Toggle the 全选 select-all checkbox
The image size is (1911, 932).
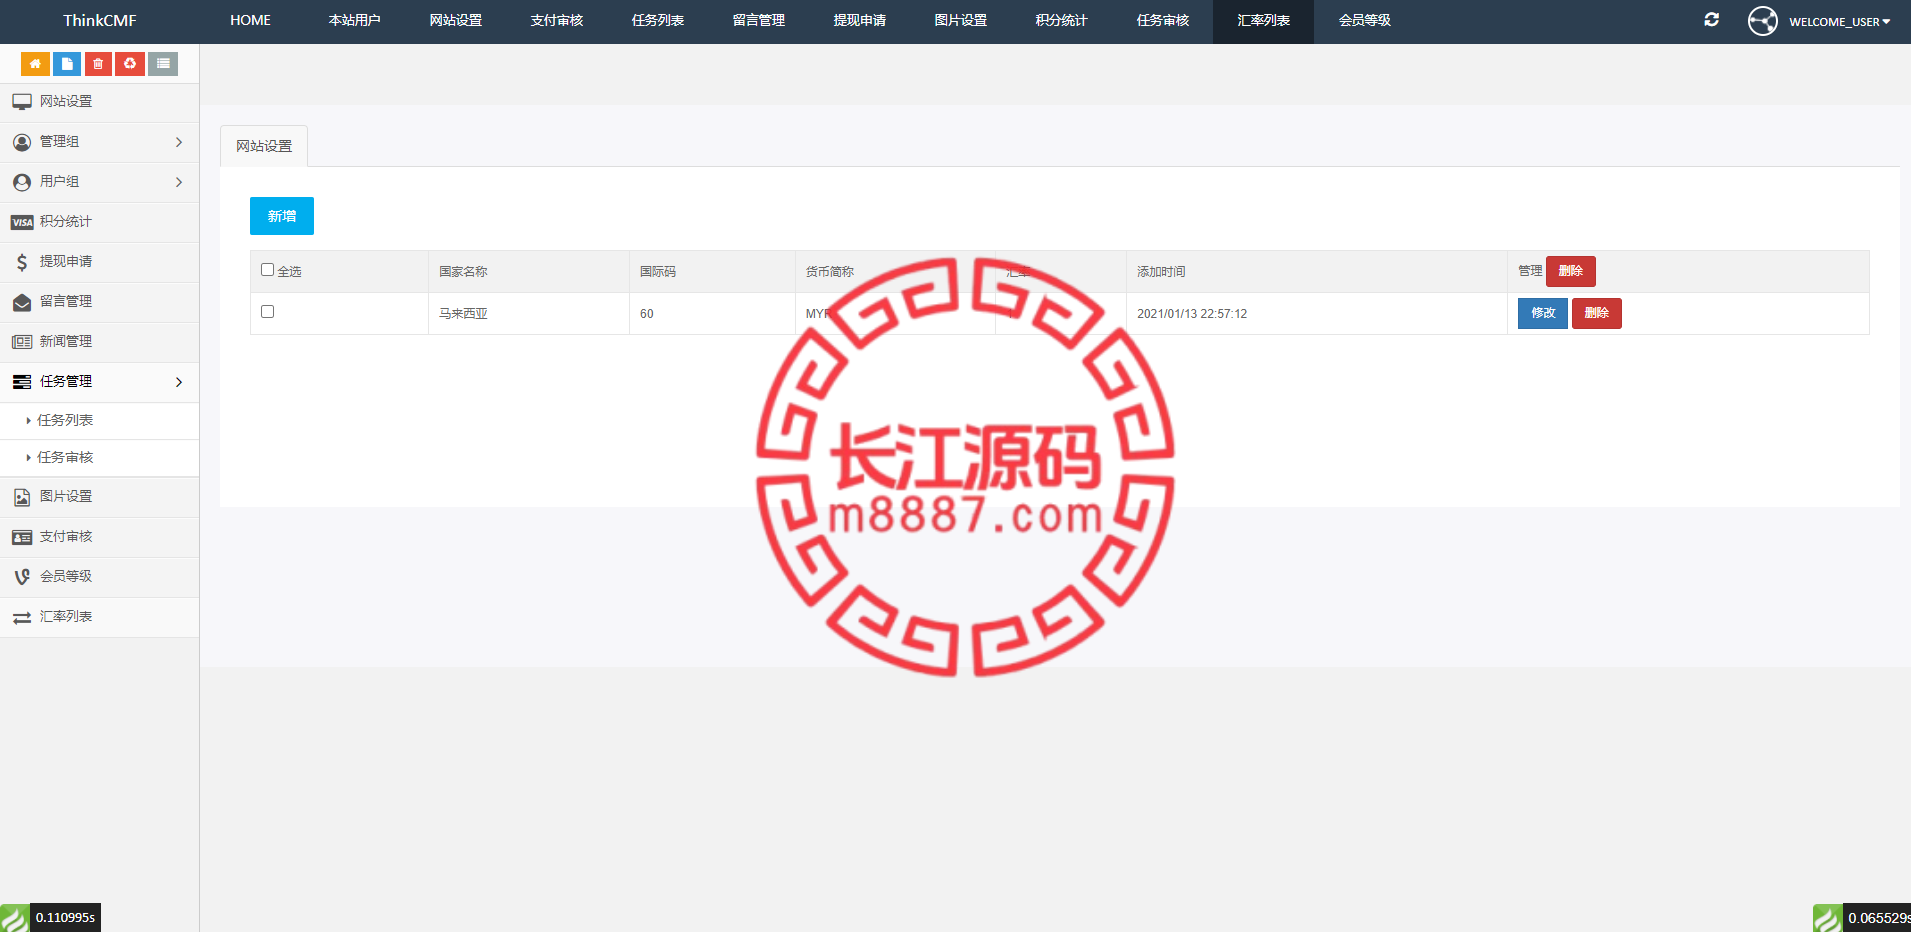point(267,270)
